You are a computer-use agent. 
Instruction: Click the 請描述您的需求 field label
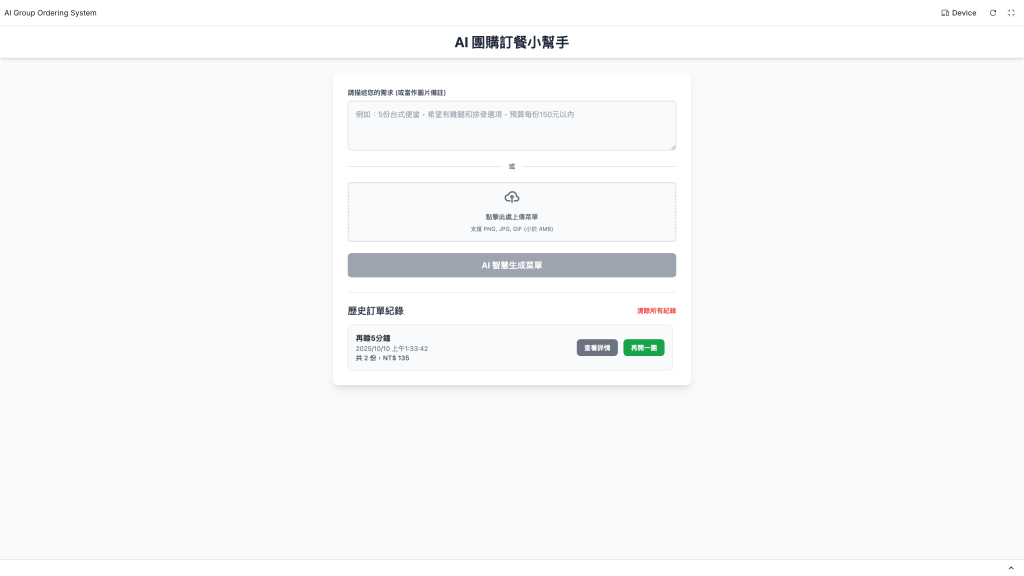point(396,93)
